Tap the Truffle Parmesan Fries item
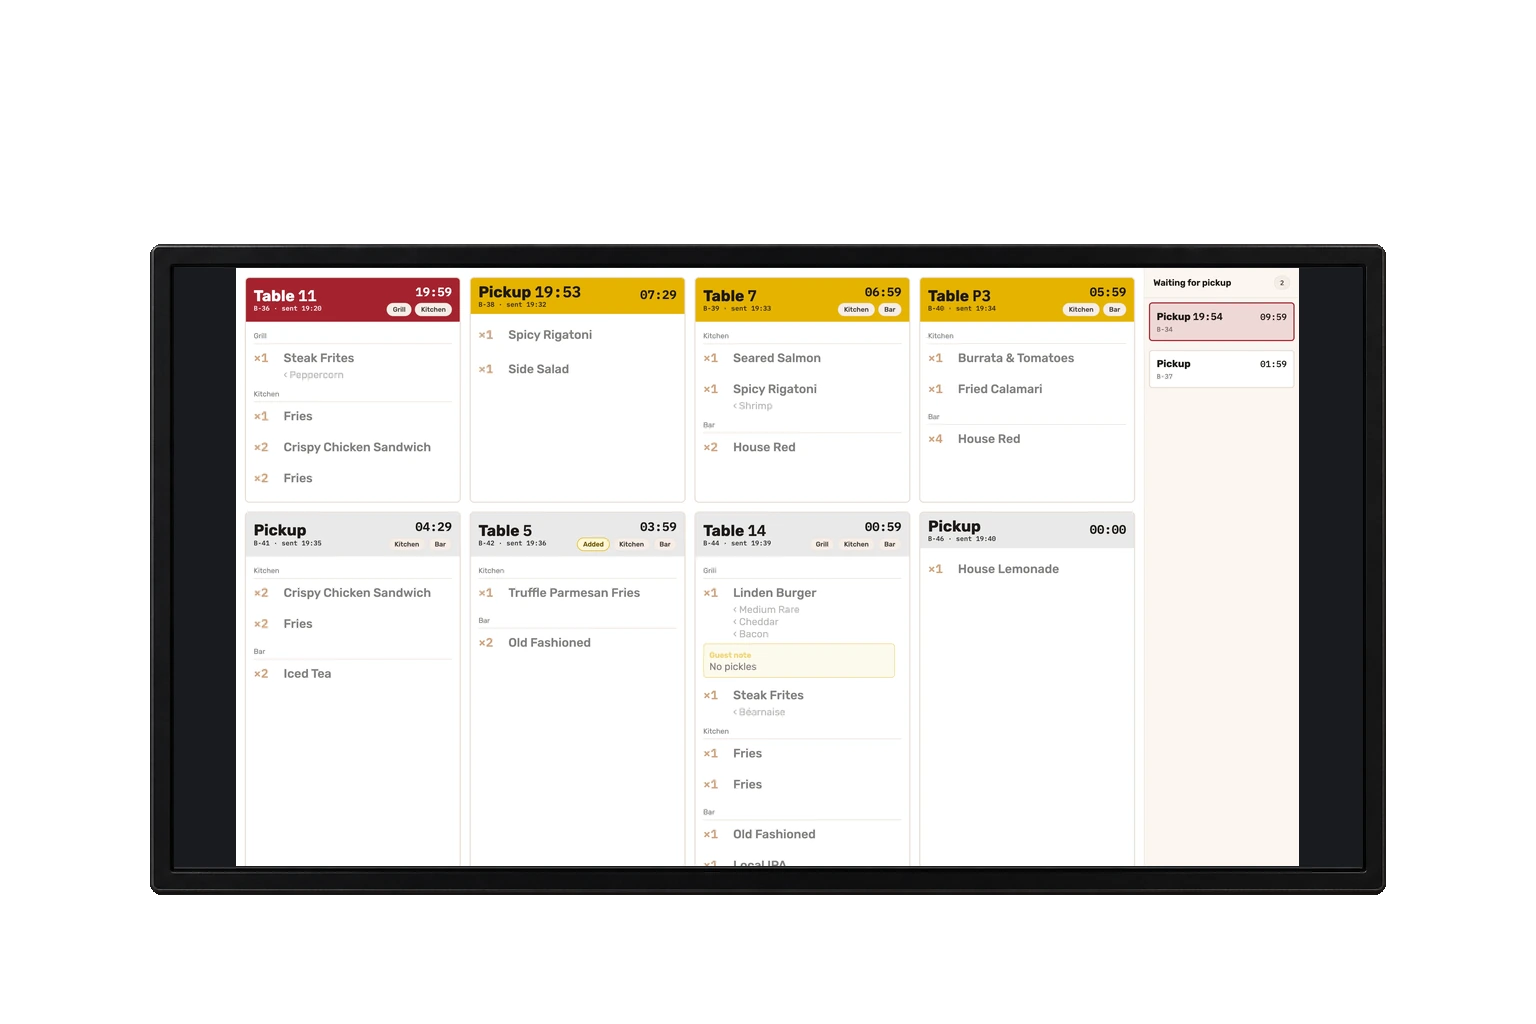The width and height of the screenshot is (1536, 1024). (574, 593)
